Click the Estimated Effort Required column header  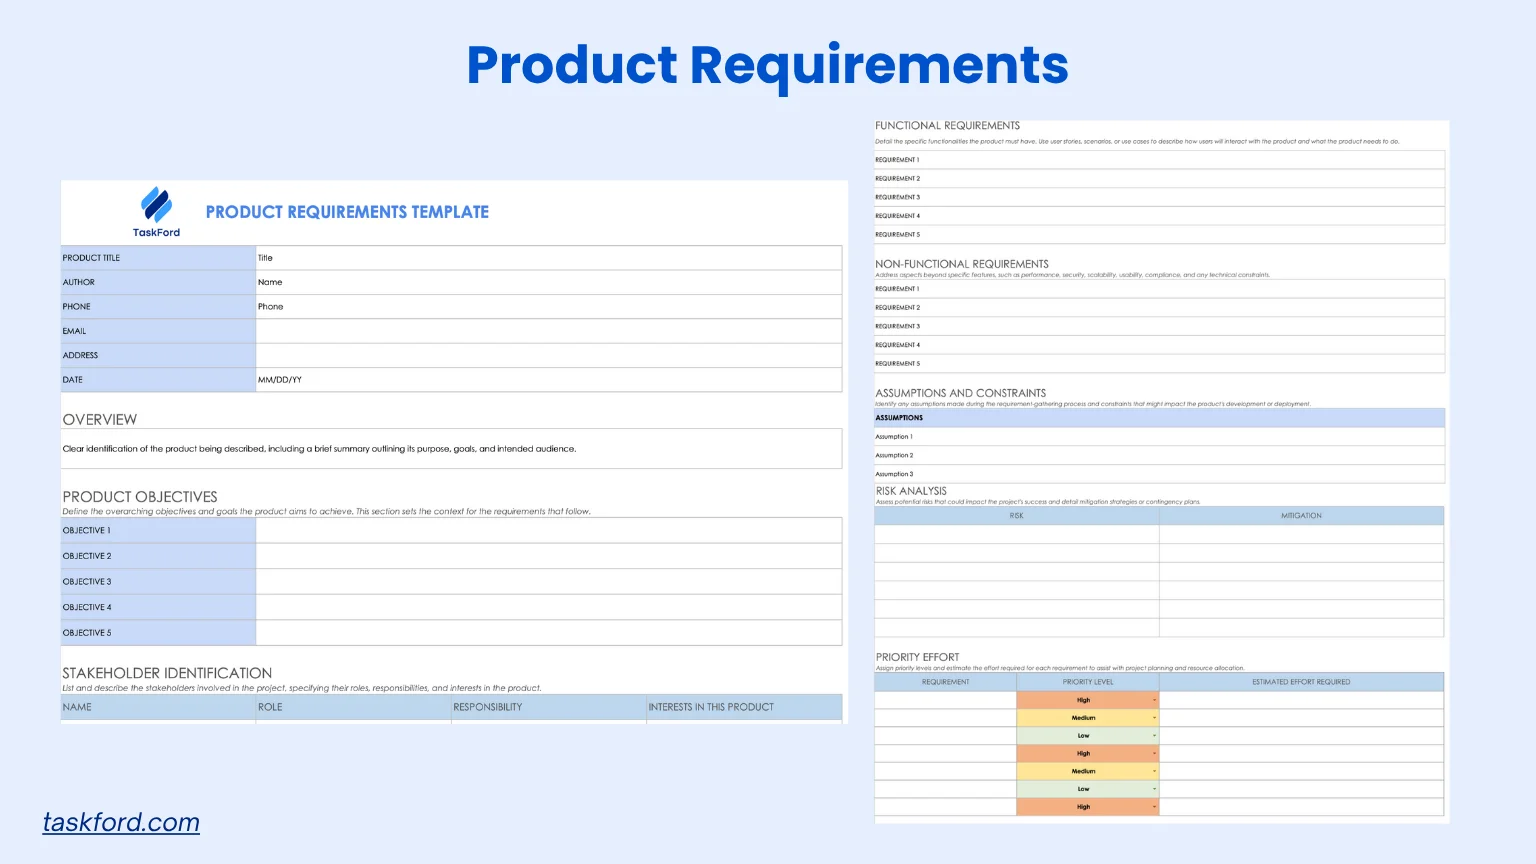pos(1300,682)
